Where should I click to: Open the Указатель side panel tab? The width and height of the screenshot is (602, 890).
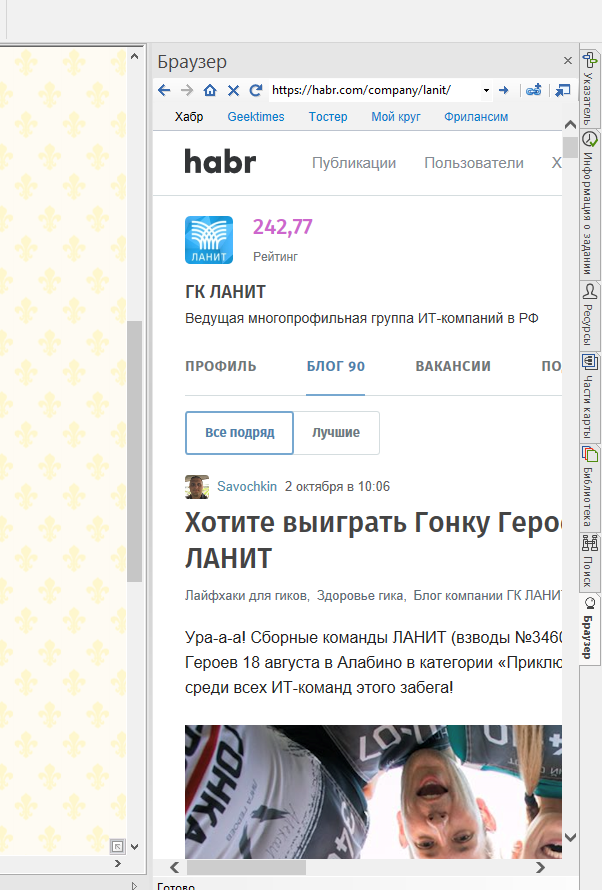[x=590, y=89]
